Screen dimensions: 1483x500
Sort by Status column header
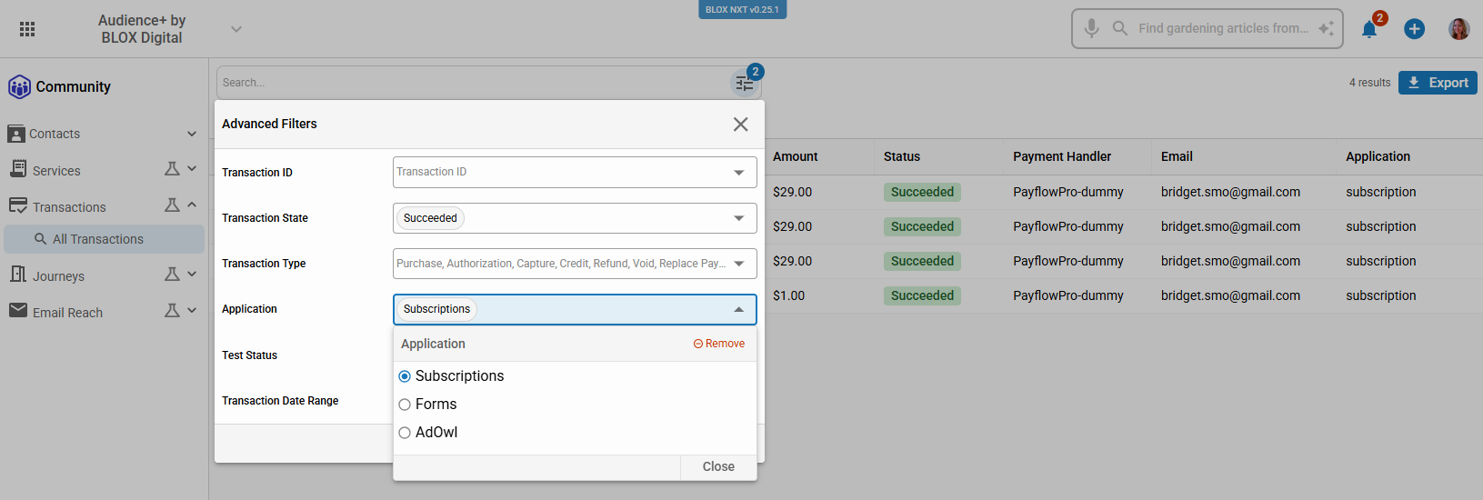pyautogui.click(x=902, y=156)
